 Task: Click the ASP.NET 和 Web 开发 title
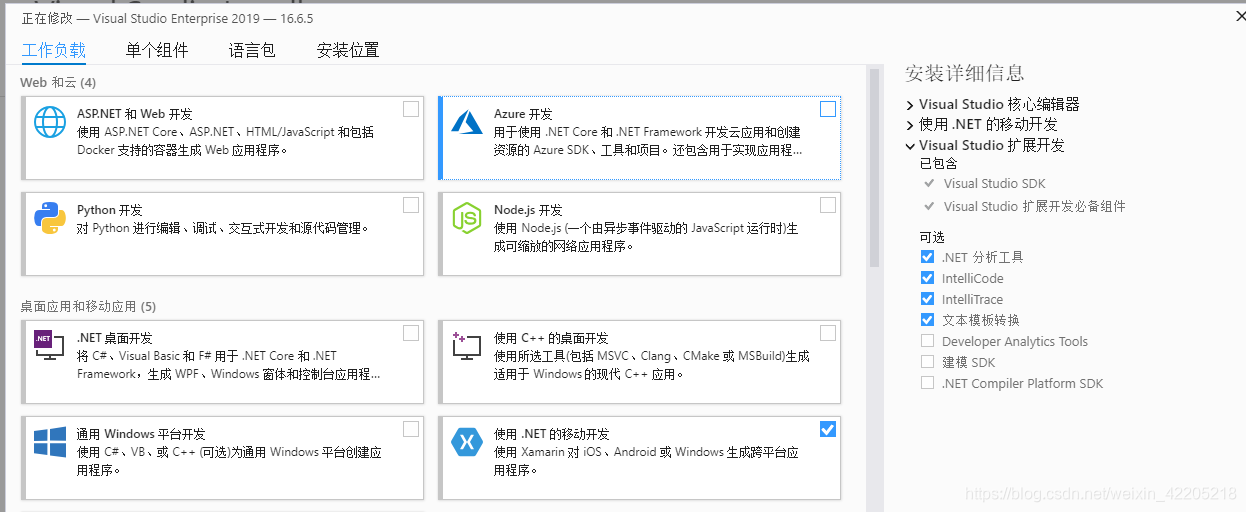tap(135, 115)
